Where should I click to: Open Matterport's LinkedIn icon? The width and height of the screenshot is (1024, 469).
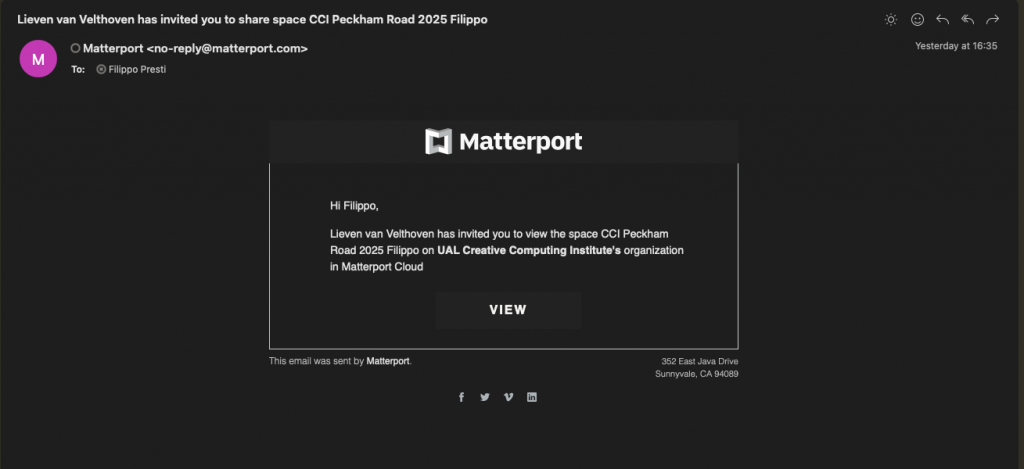point(532,397)
